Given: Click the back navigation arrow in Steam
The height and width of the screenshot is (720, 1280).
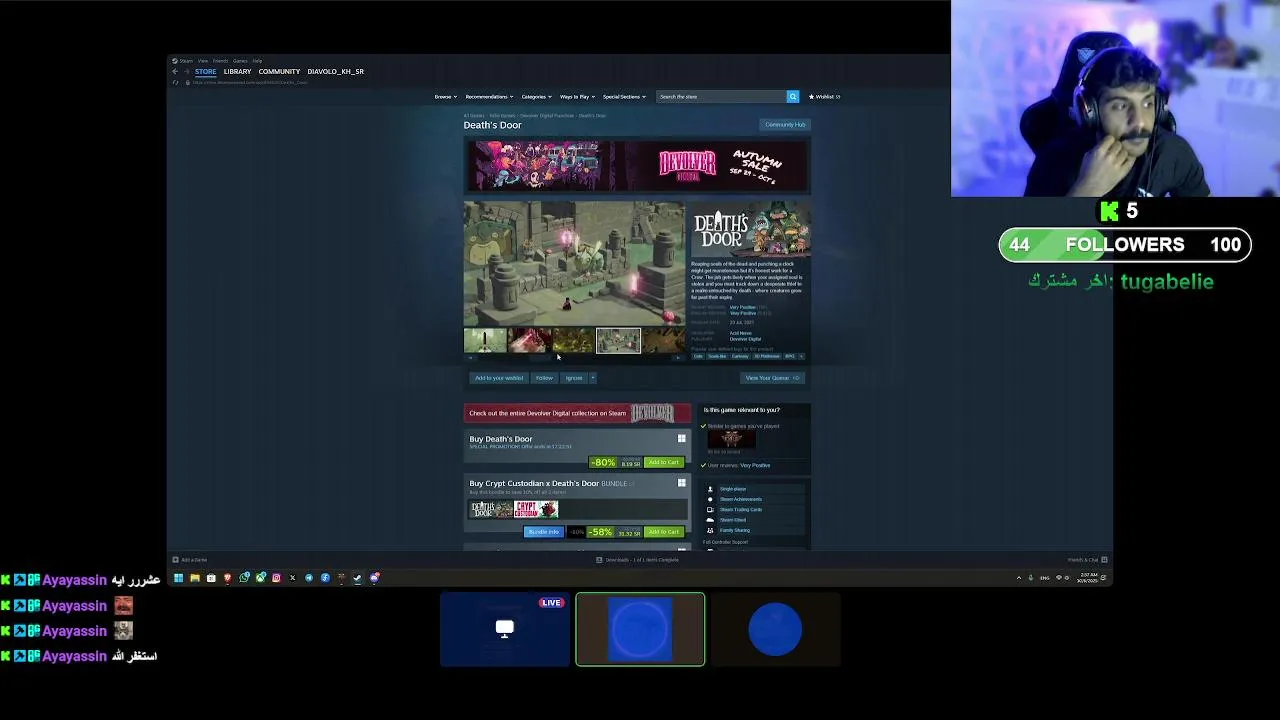Looking at the screenshot, I should 175,72.
